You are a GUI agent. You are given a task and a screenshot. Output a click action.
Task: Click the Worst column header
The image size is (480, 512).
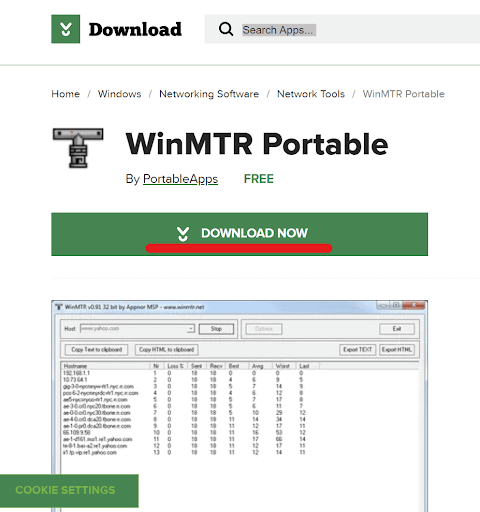tap(284, 366)
